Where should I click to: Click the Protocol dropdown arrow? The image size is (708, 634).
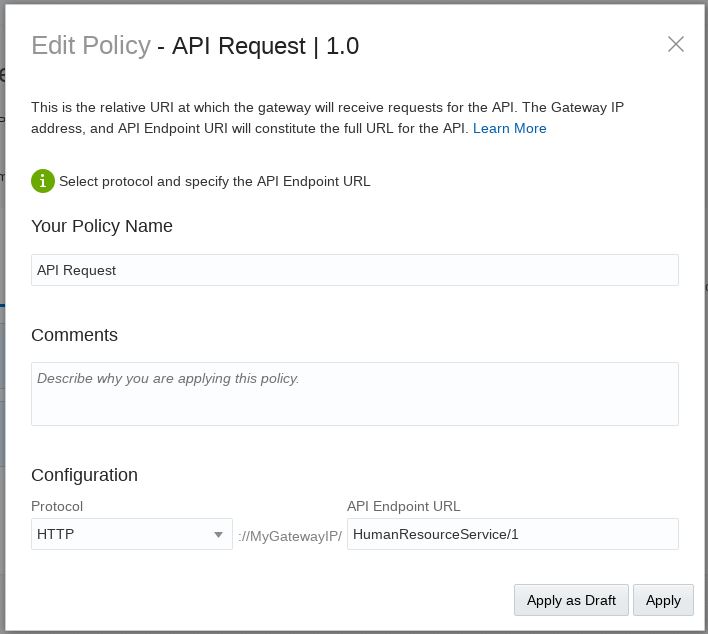coord(218,535)
